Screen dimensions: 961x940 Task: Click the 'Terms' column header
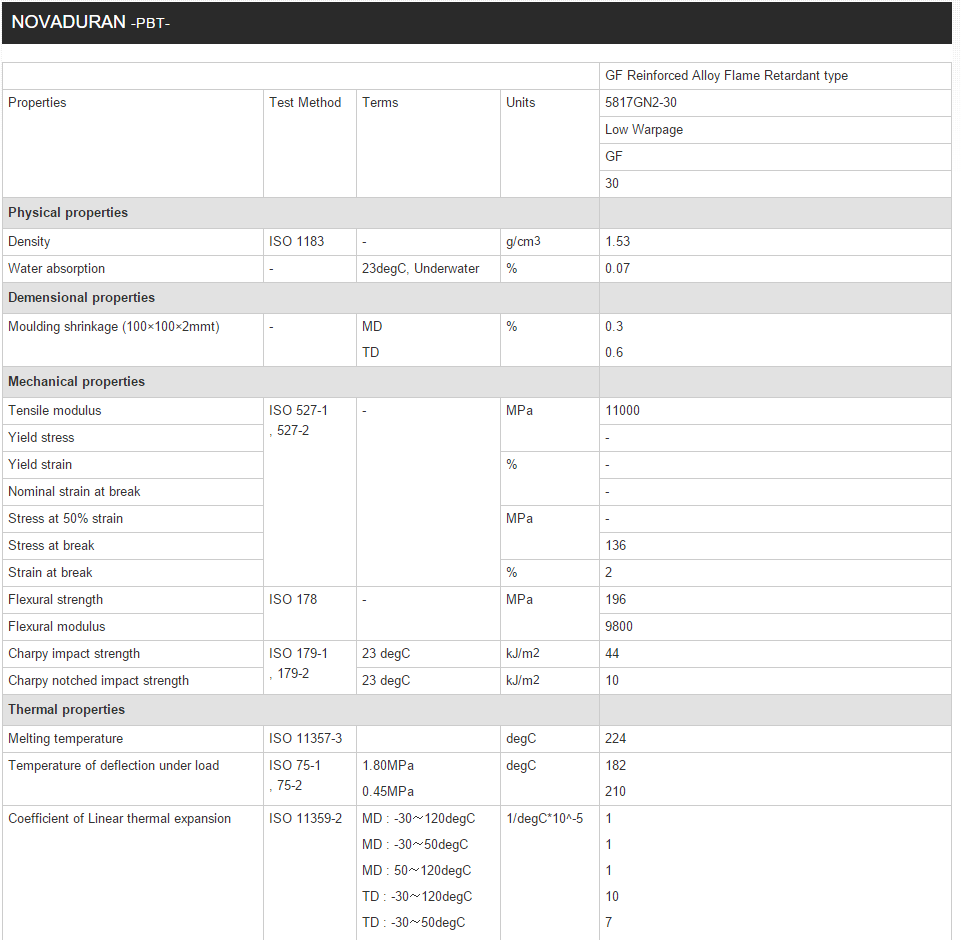tap(379, 102)
